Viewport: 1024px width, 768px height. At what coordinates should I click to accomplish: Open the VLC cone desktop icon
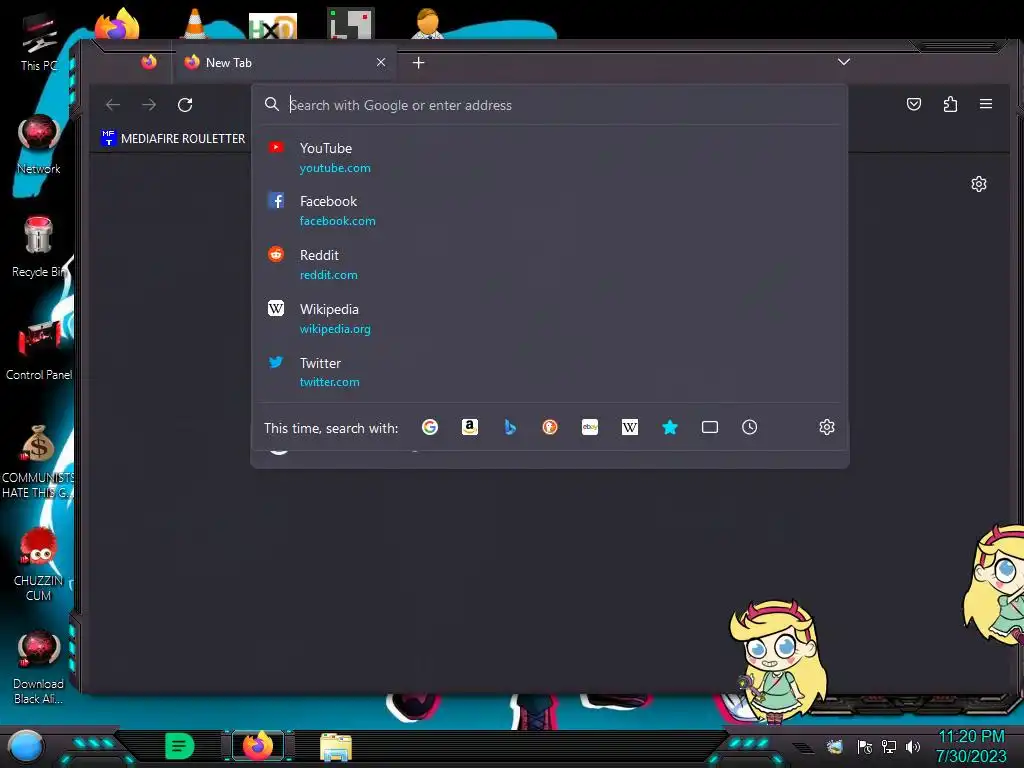pos(195,24)
